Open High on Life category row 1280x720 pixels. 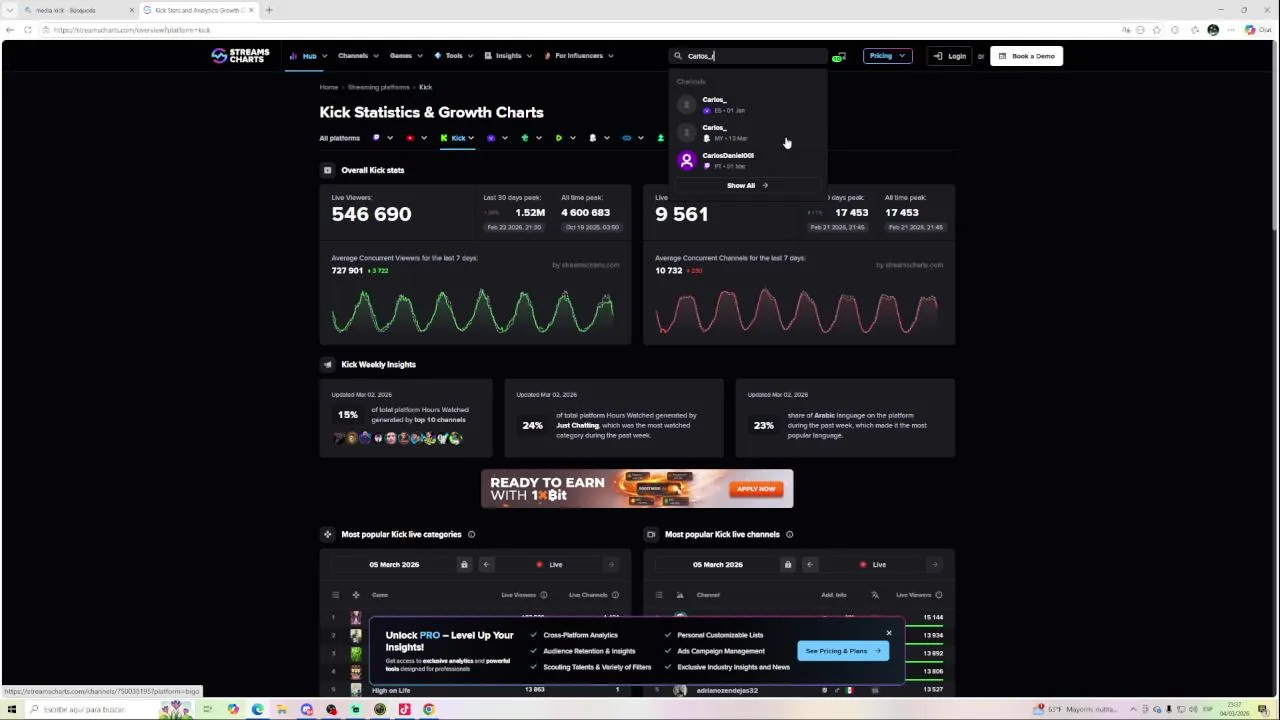tap(475, 690)
